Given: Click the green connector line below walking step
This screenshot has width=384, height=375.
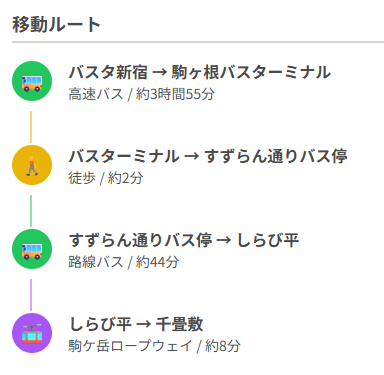Looking at the screenshot, I should pos(31,211).
